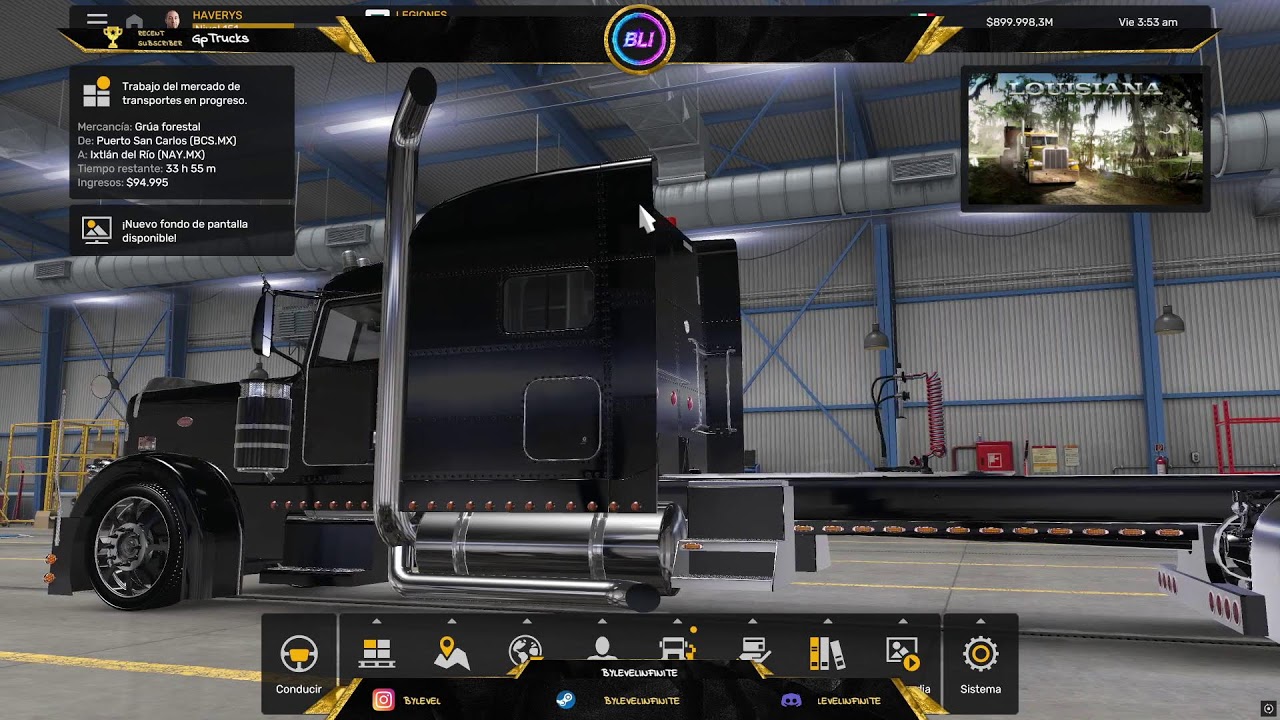Open the map with location pin icon
Viewport: 1280px width, 720px height.
click(x=452, y=654)
